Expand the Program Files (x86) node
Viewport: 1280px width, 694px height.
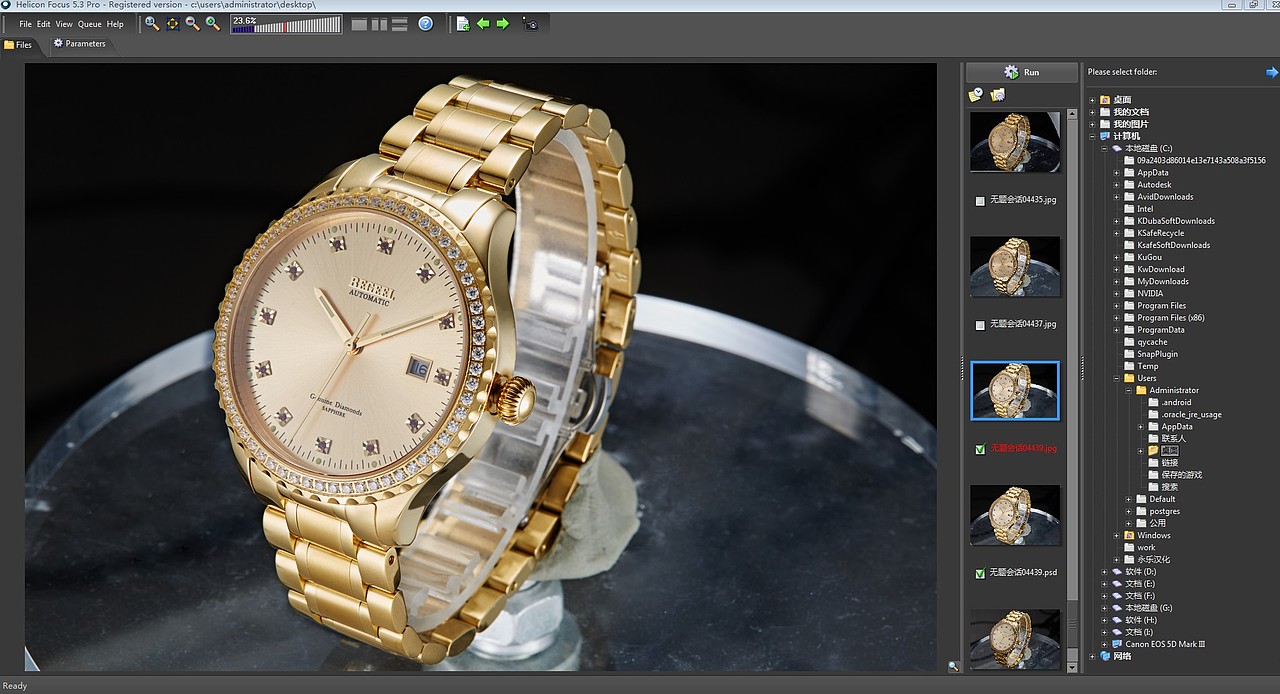point(1117,318)
